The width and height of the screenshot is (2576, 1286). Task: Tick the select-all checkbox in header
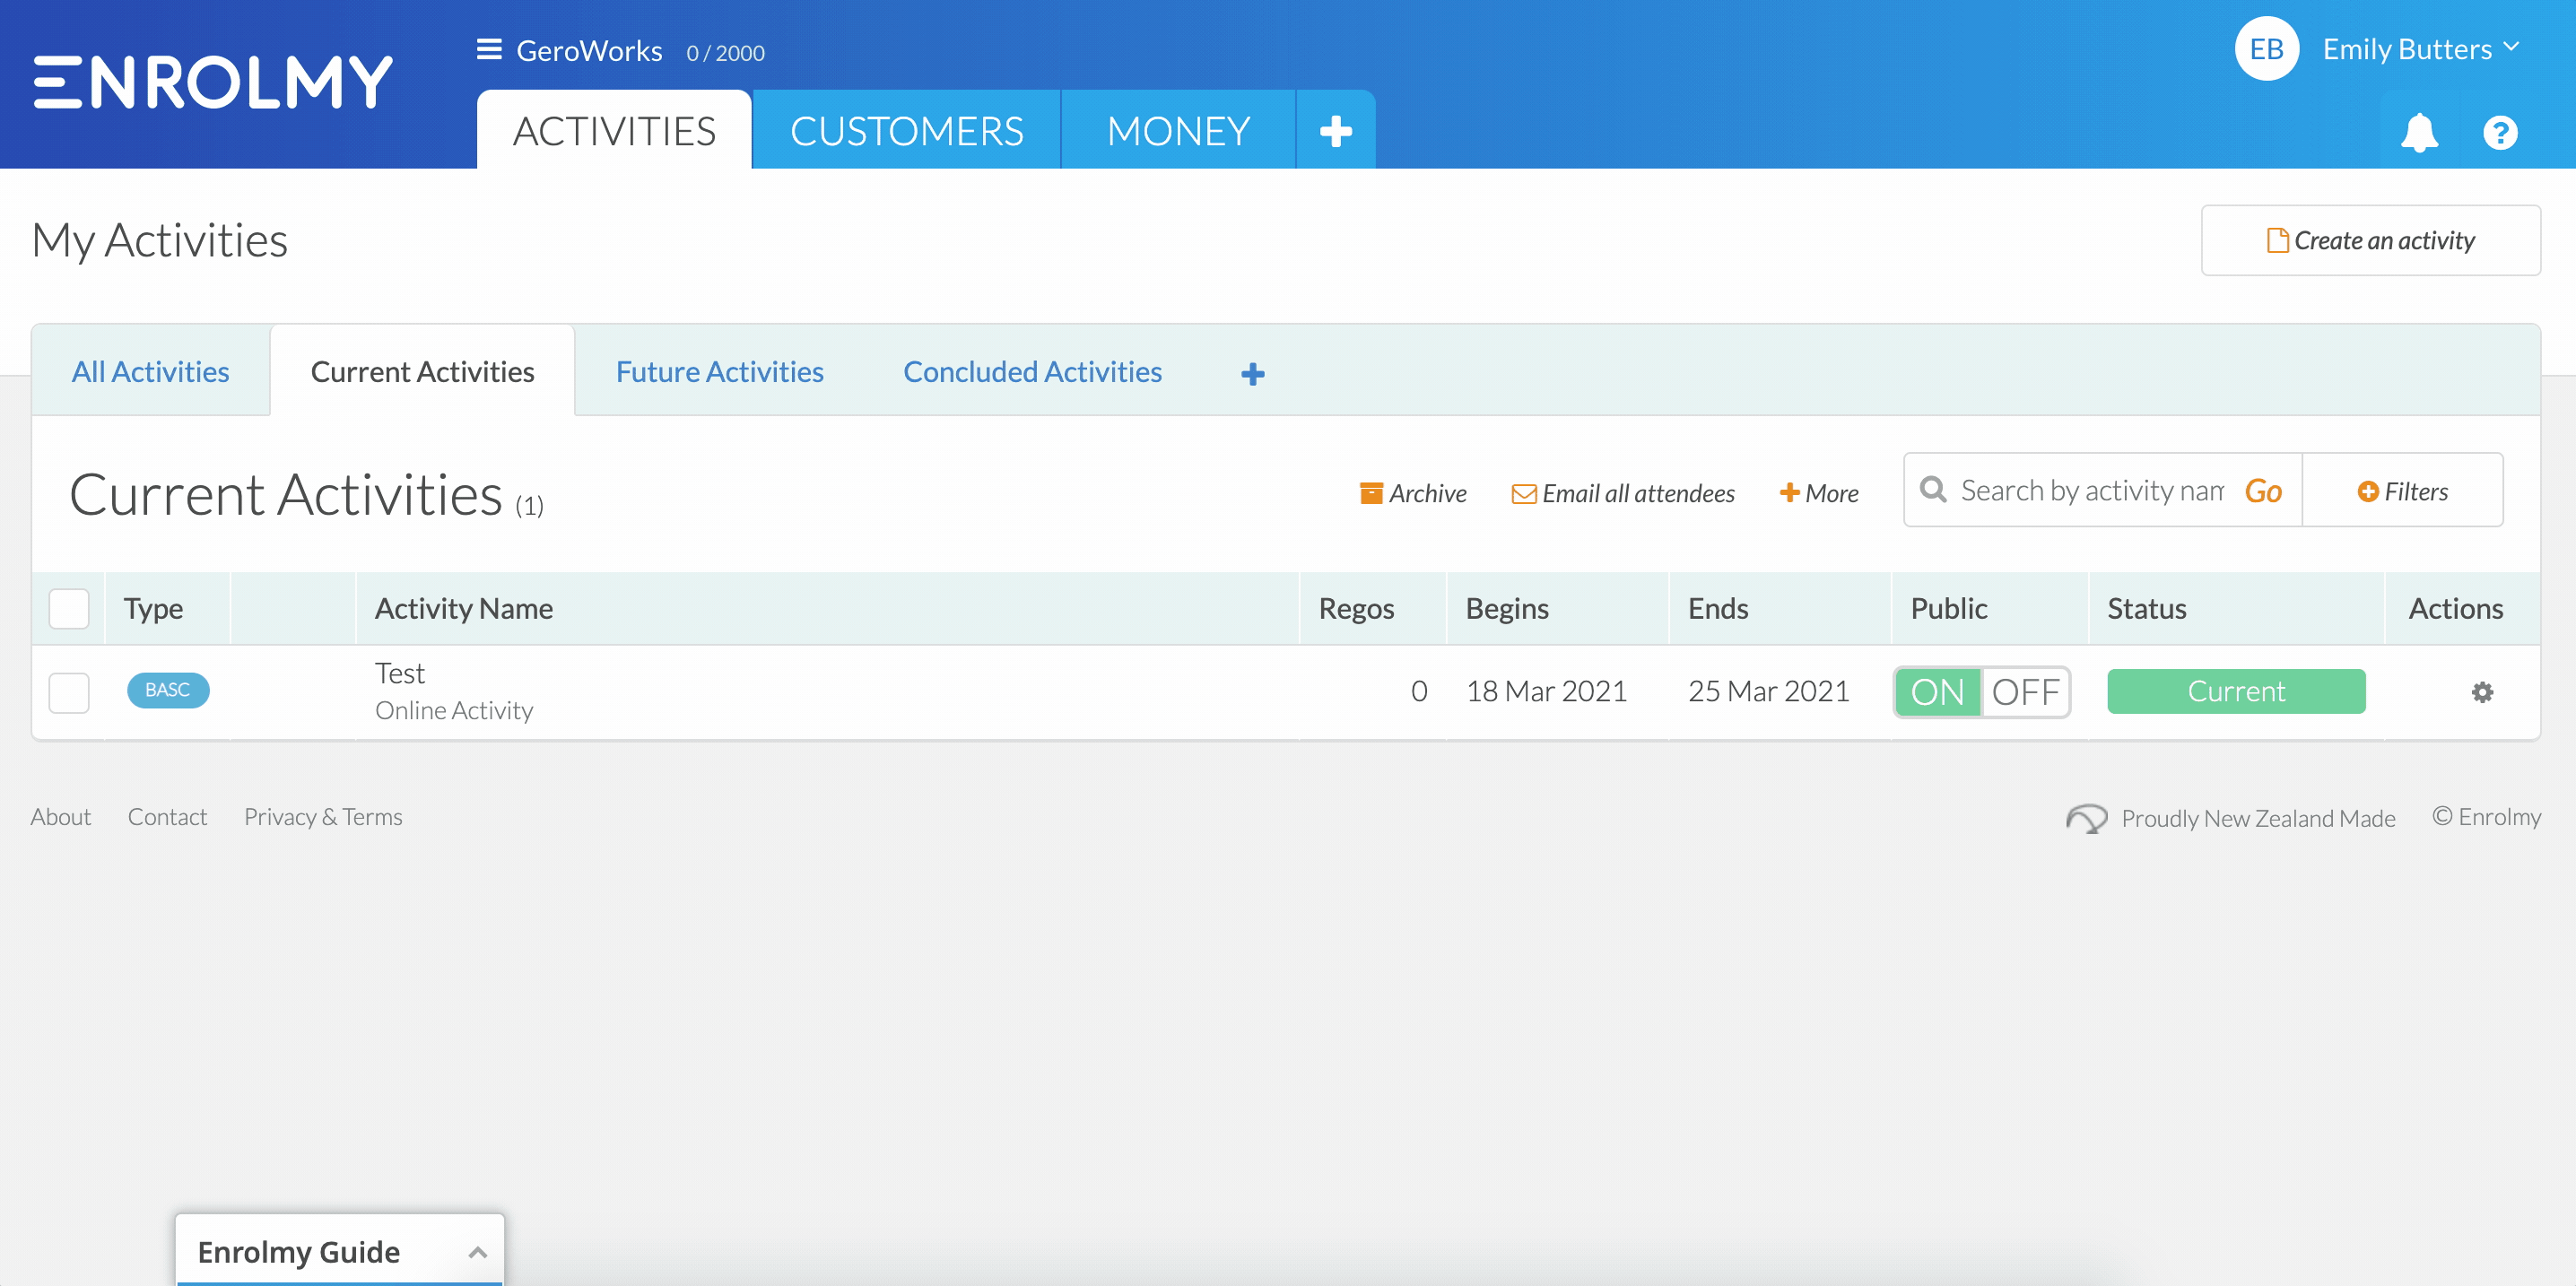(x=69, y=608)
